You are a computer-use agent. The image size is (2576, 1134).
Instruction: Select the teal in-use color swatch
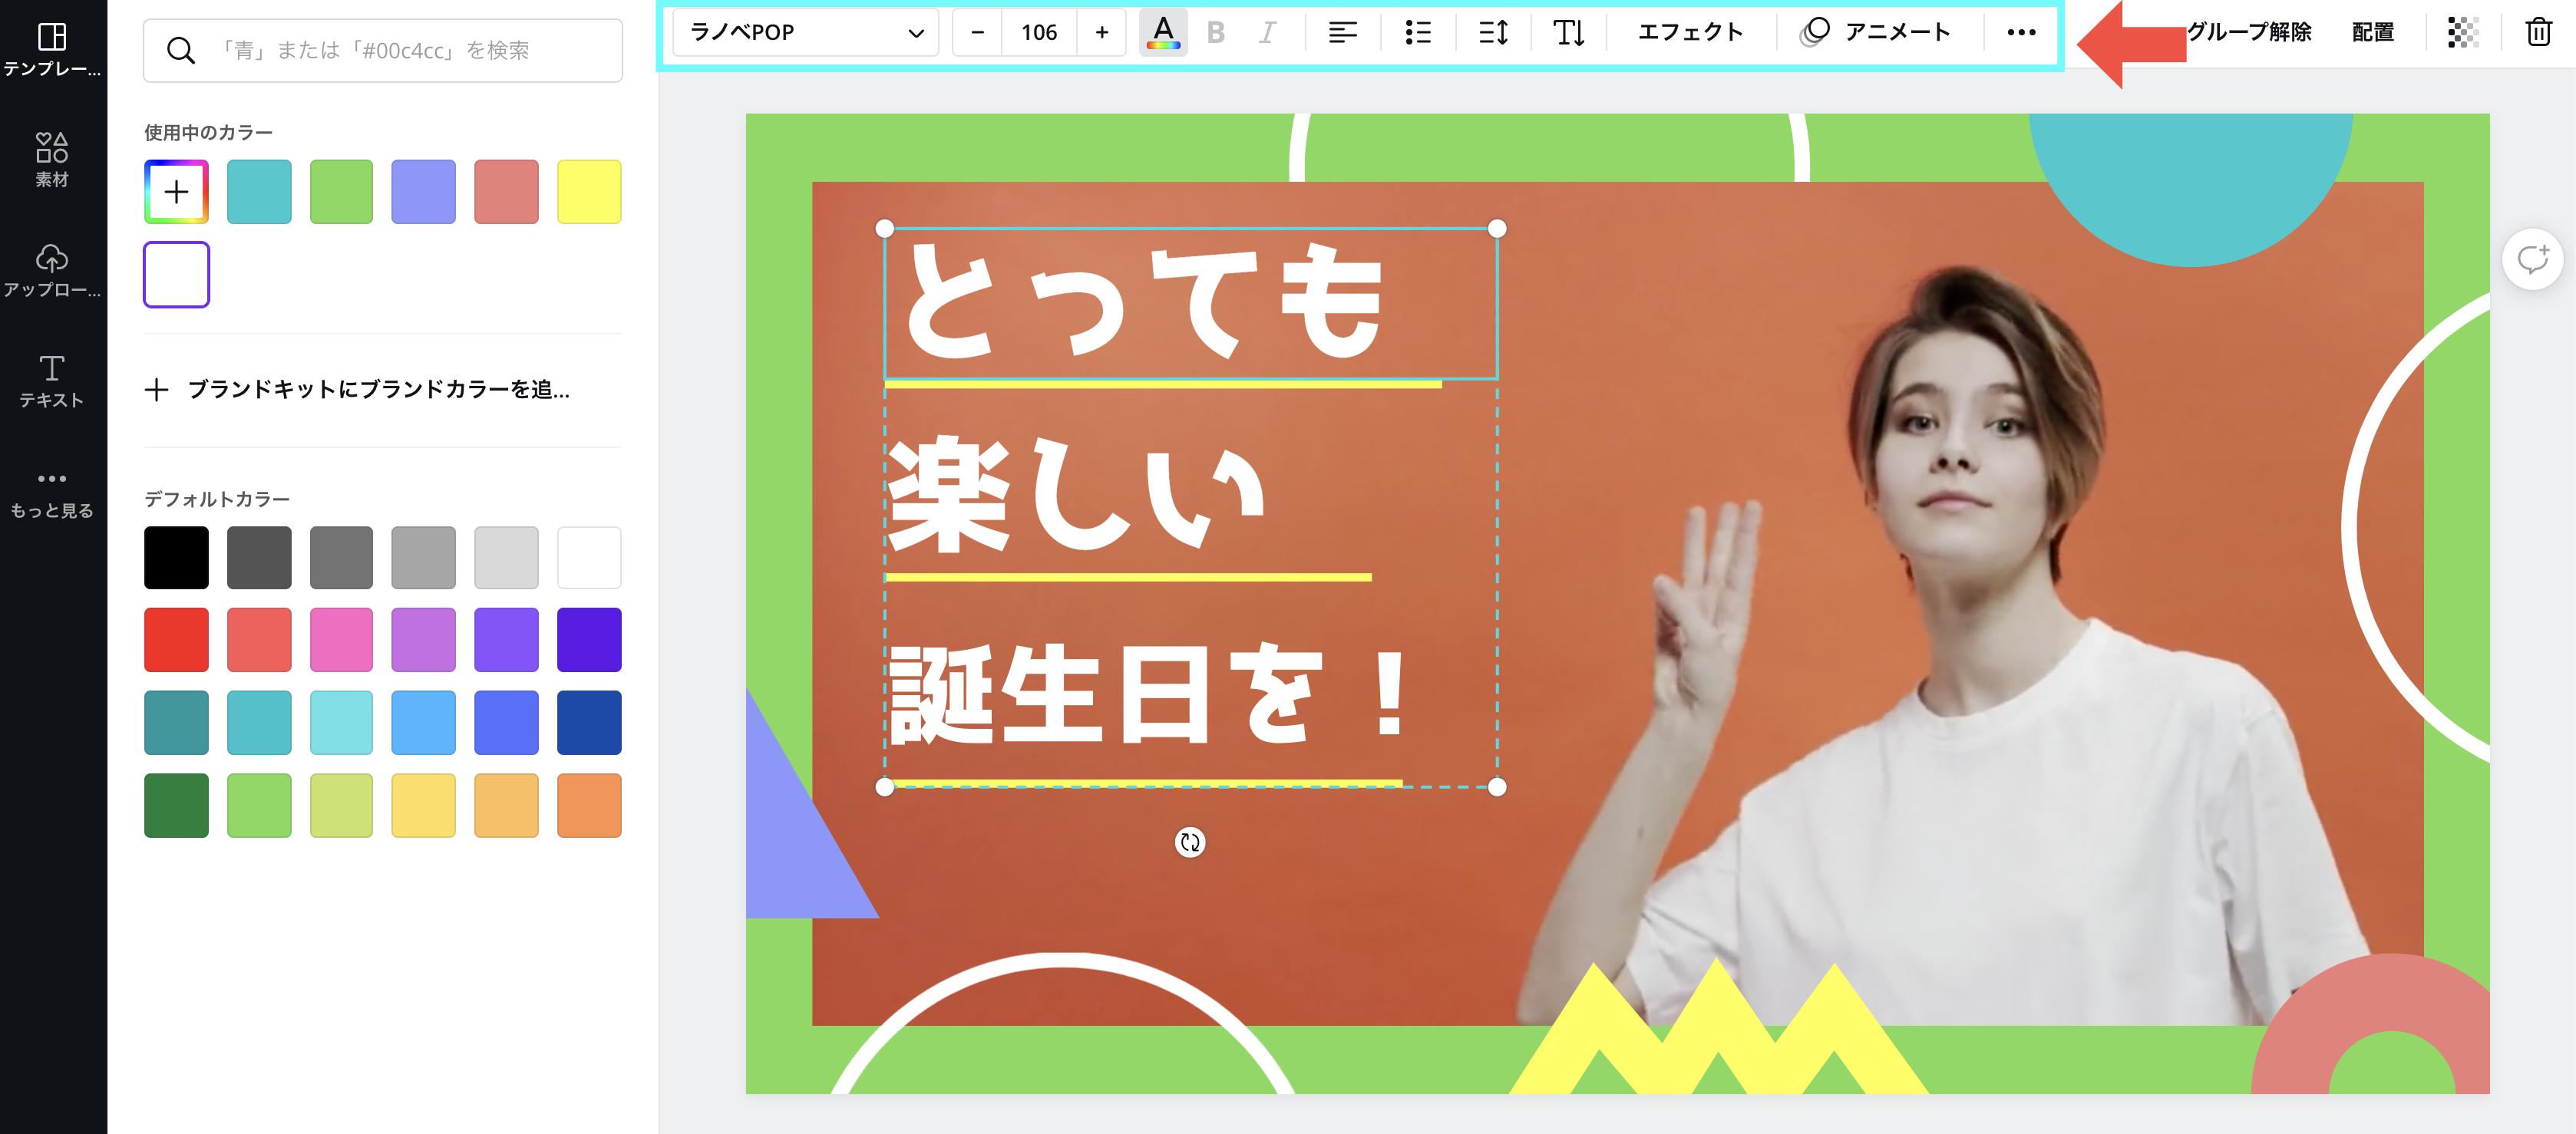coord(259,191)
